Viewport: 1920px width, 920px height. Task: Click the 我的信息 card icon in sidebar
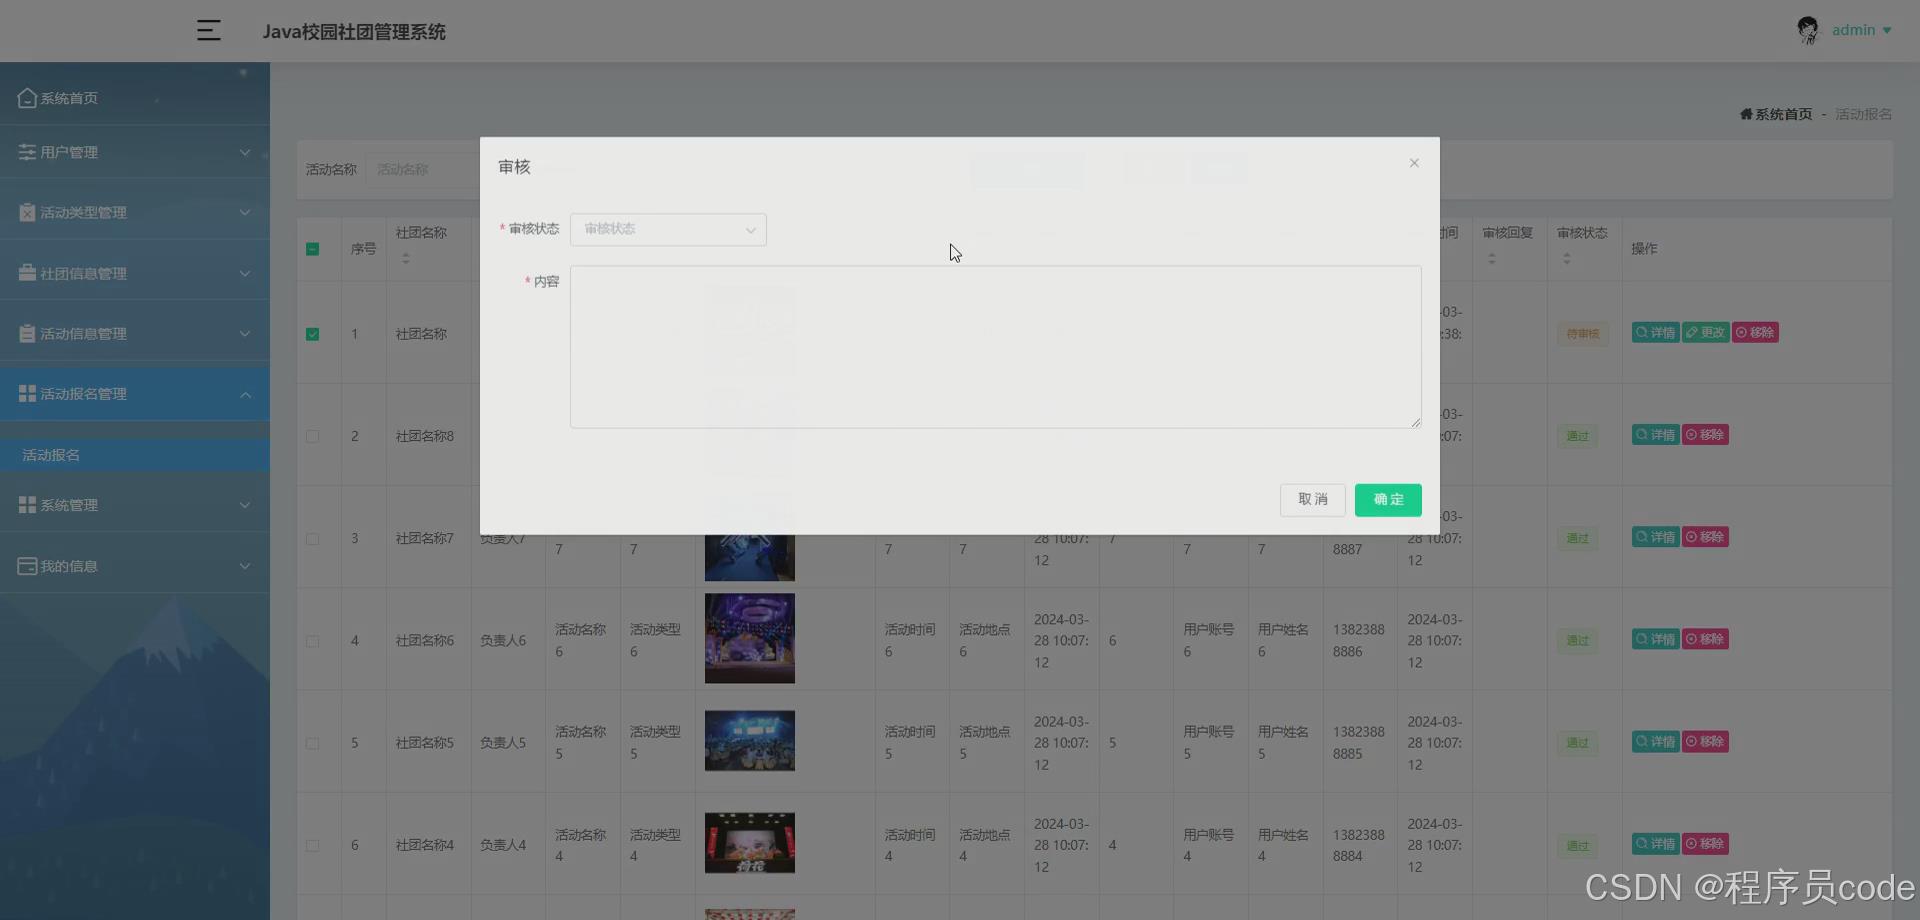click(x=27, y=566)
